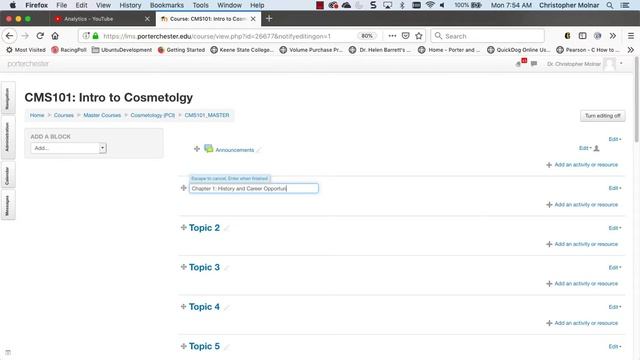Click the 80% zoom level indicator
This screenshot has width=640, height=360.
(x=367, y=36)
